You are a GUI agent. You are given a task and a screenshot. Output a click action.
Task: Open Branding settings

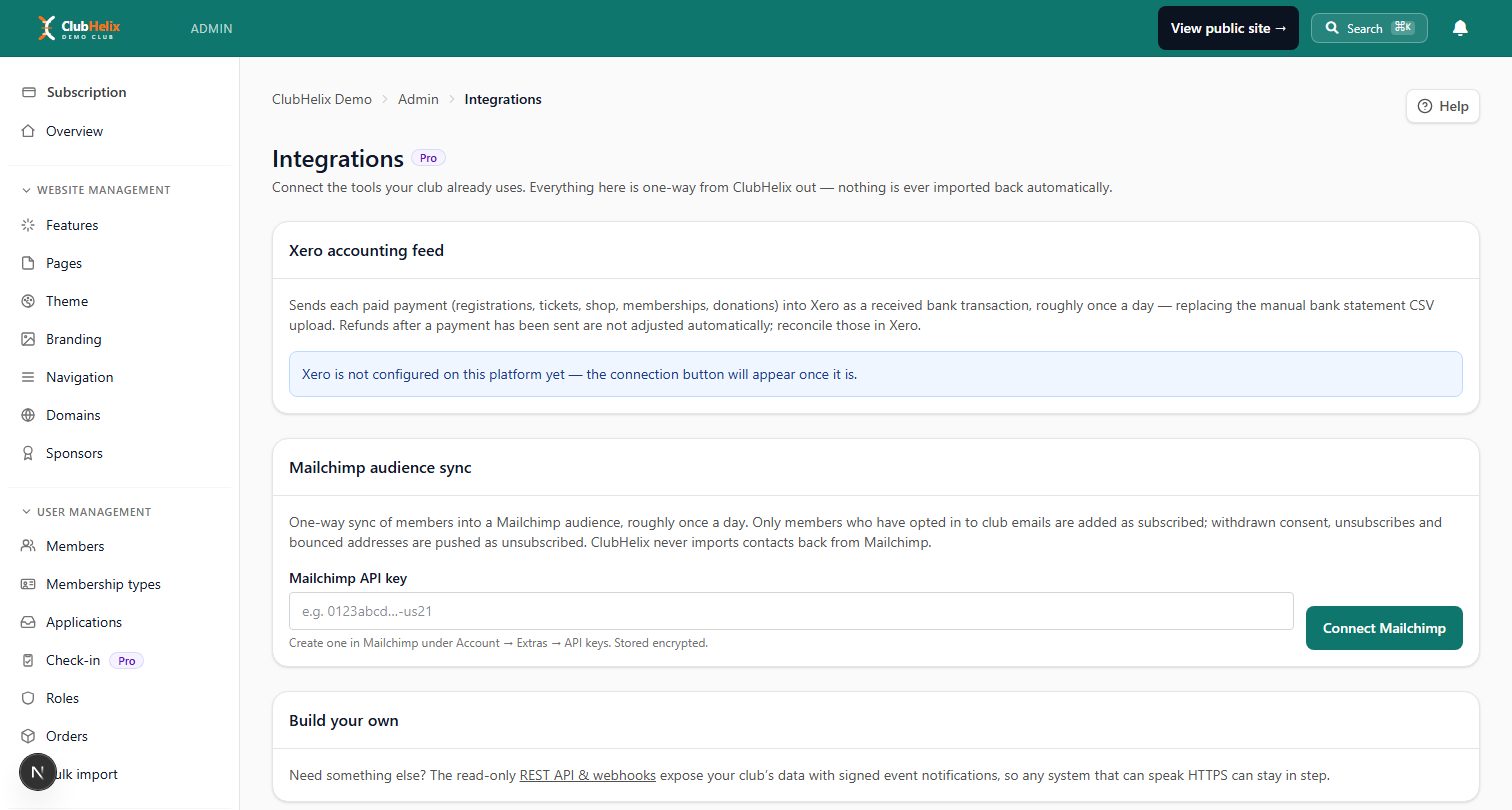[x=120, y=339]
